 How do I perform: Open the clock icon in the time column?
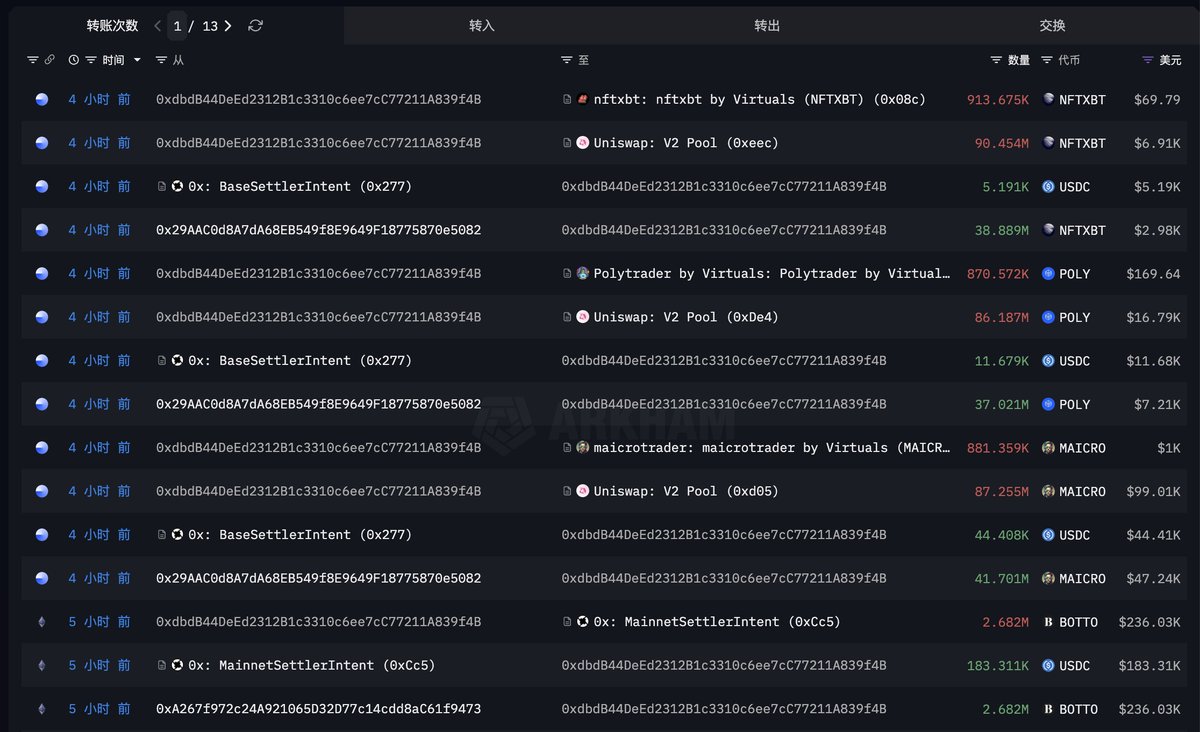click(x=73, y=60)
